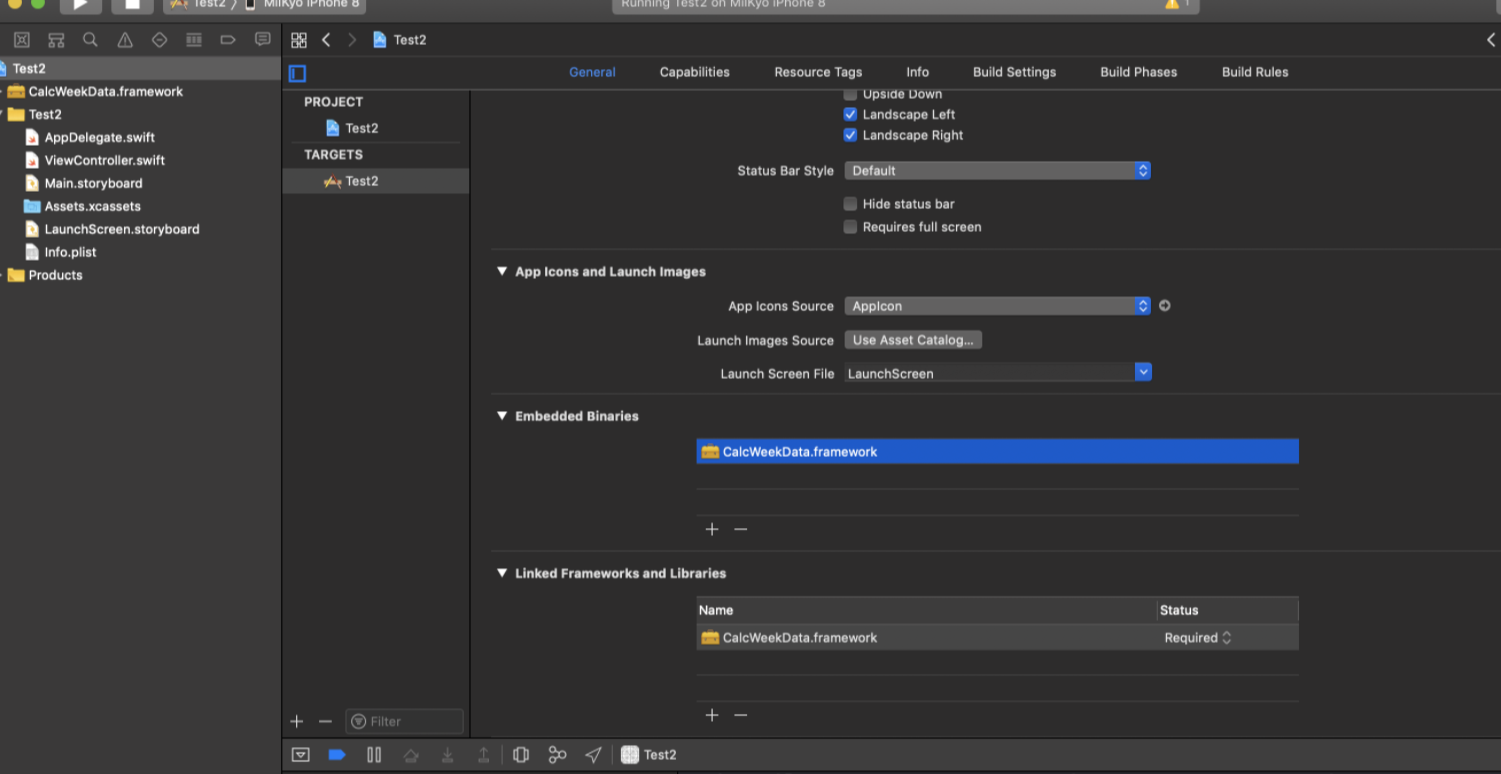This screenshot has height=774, width=1501.
Task: Go forward in editor history
Action: coord(352,40)
